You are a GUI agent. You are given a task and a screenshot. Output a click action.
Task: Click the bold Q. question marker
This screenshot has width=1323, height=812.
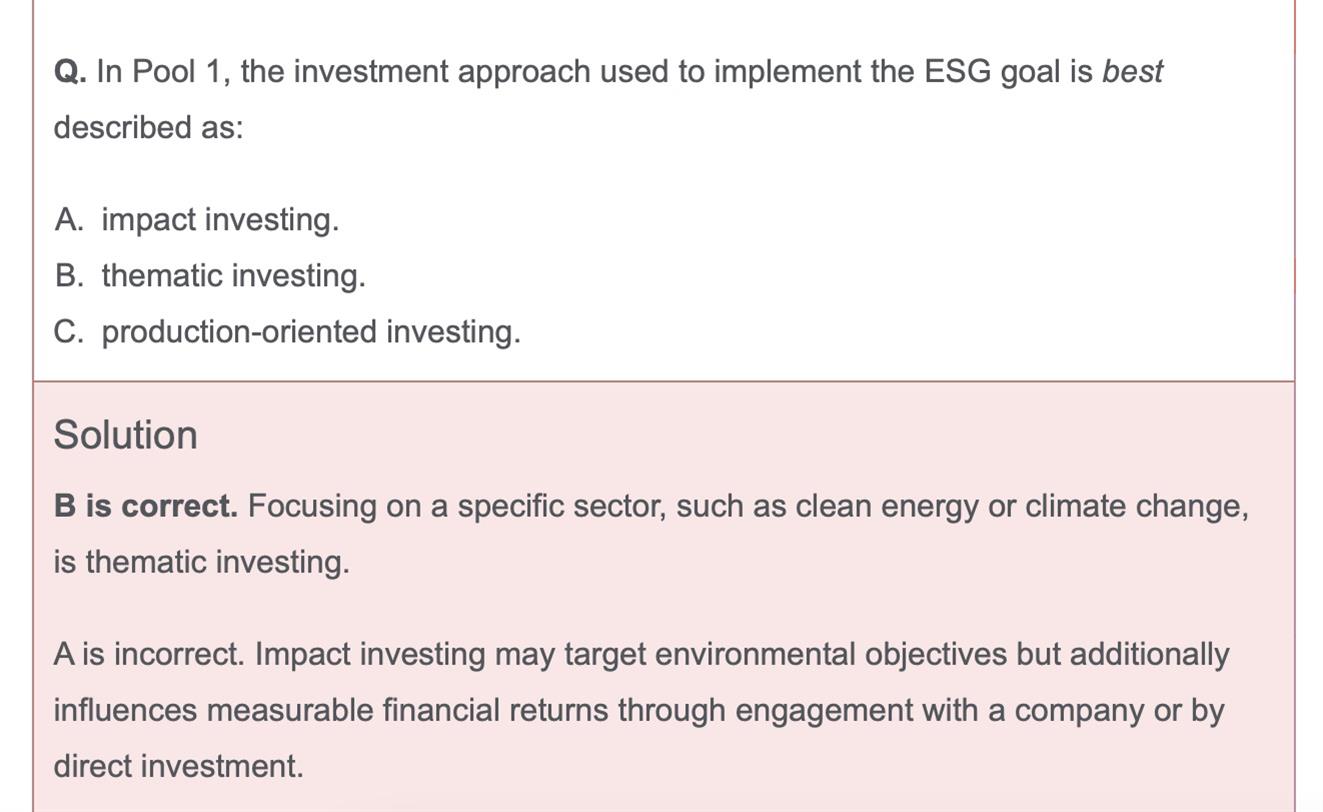[70, 72]
